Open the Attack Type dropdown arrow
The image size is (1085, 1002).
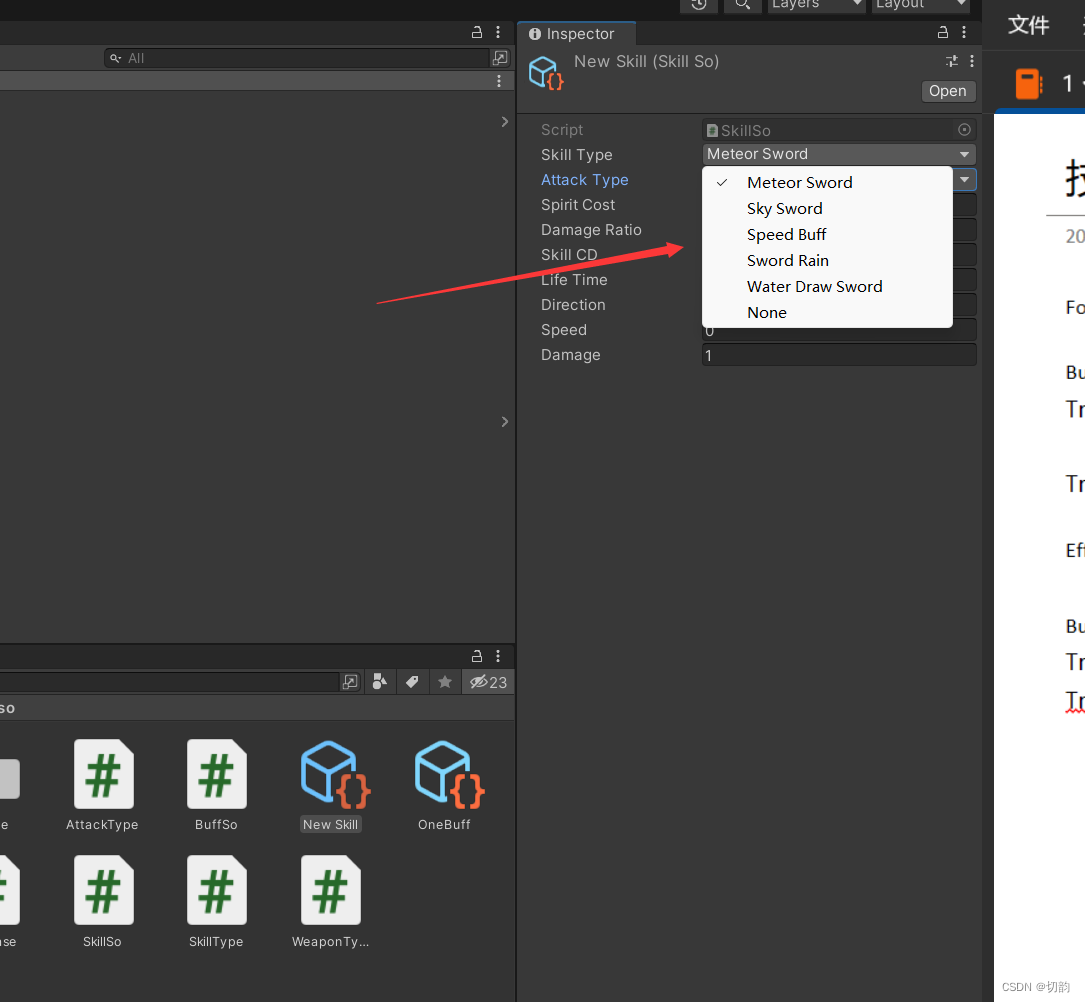964,179
